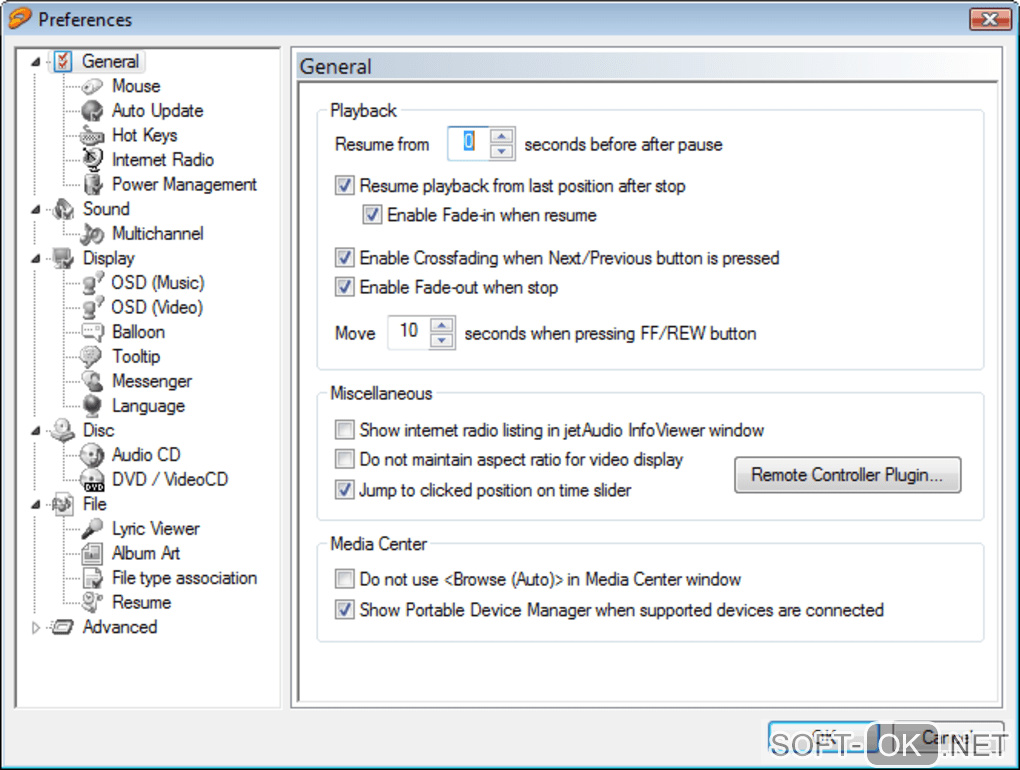The width and height of the screenshot is (1020, 770).
Task: Click the Multichannel speaker icon
Action: click(93, 234)
